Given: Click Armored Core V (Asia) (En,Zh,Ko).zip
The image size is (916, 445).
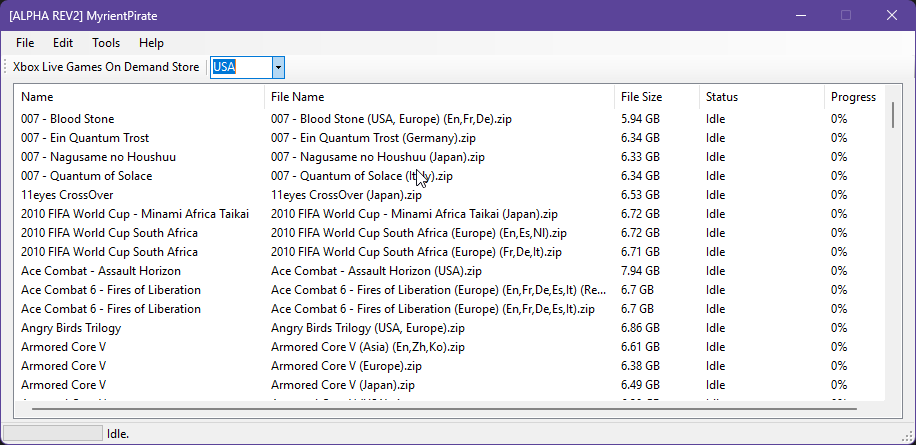Looking at the screenshot, I should coord(368,347).
